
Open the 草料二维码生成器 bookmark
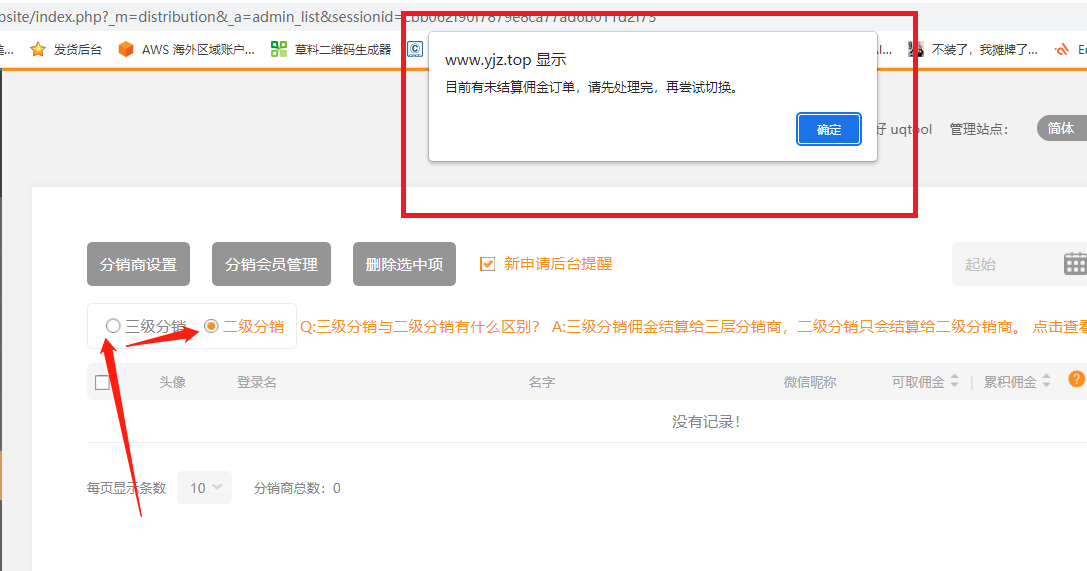click(332, 49)
